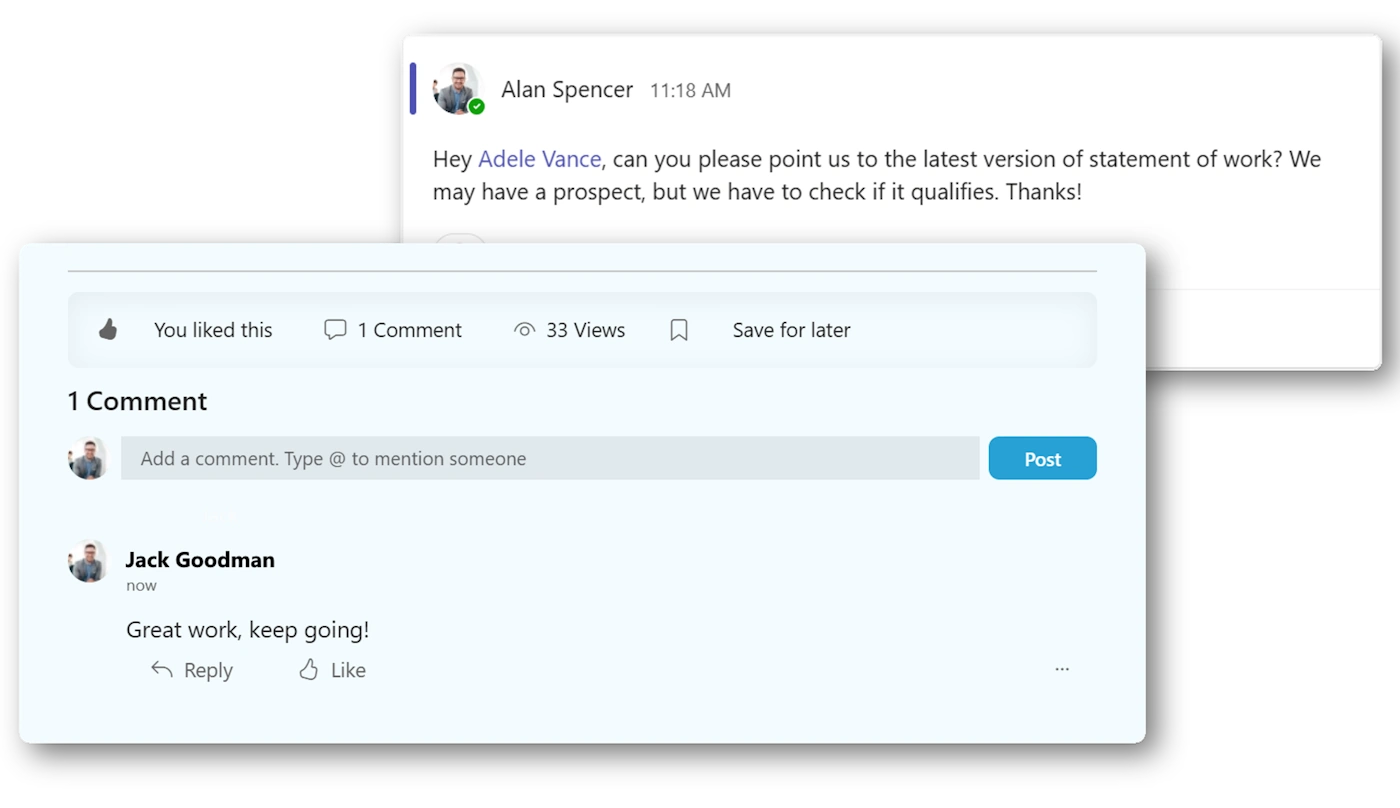Toggle the "You liked this" label
The image size is (1400, 808).
212,330
